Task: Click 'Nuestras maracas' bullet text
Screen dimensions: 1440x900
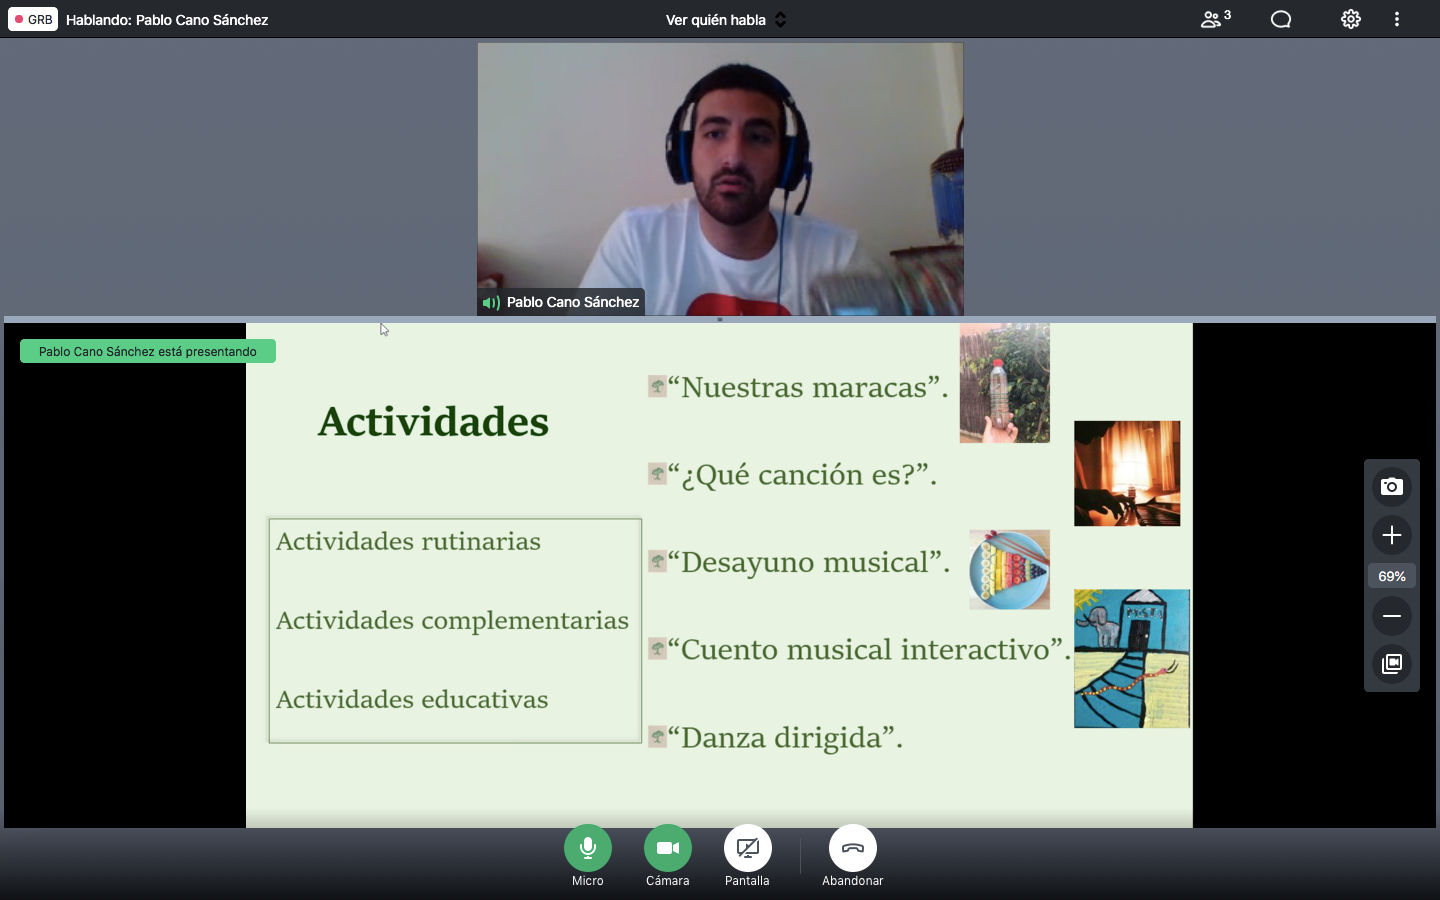Action: pyautogui.click(x=807, y=387)
